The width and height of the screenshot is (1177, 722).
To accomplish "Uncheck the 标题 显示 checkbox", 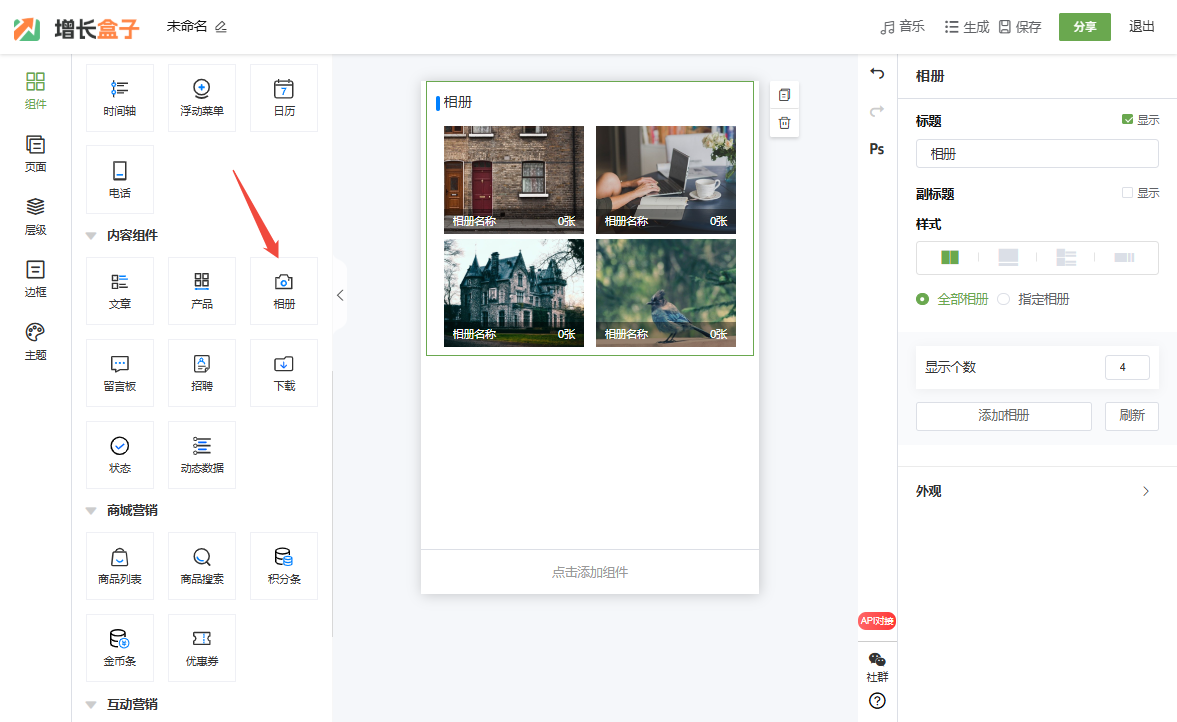I will click(x=1128, y=120).
